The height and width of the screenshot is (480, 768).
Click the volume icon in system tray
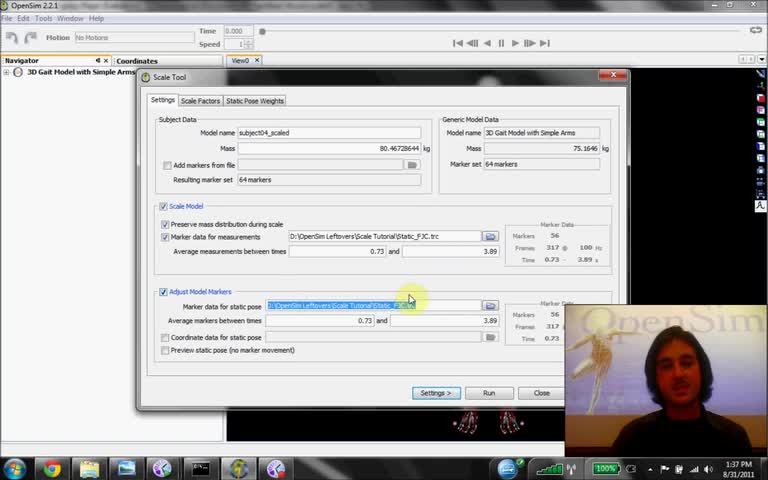708,469
